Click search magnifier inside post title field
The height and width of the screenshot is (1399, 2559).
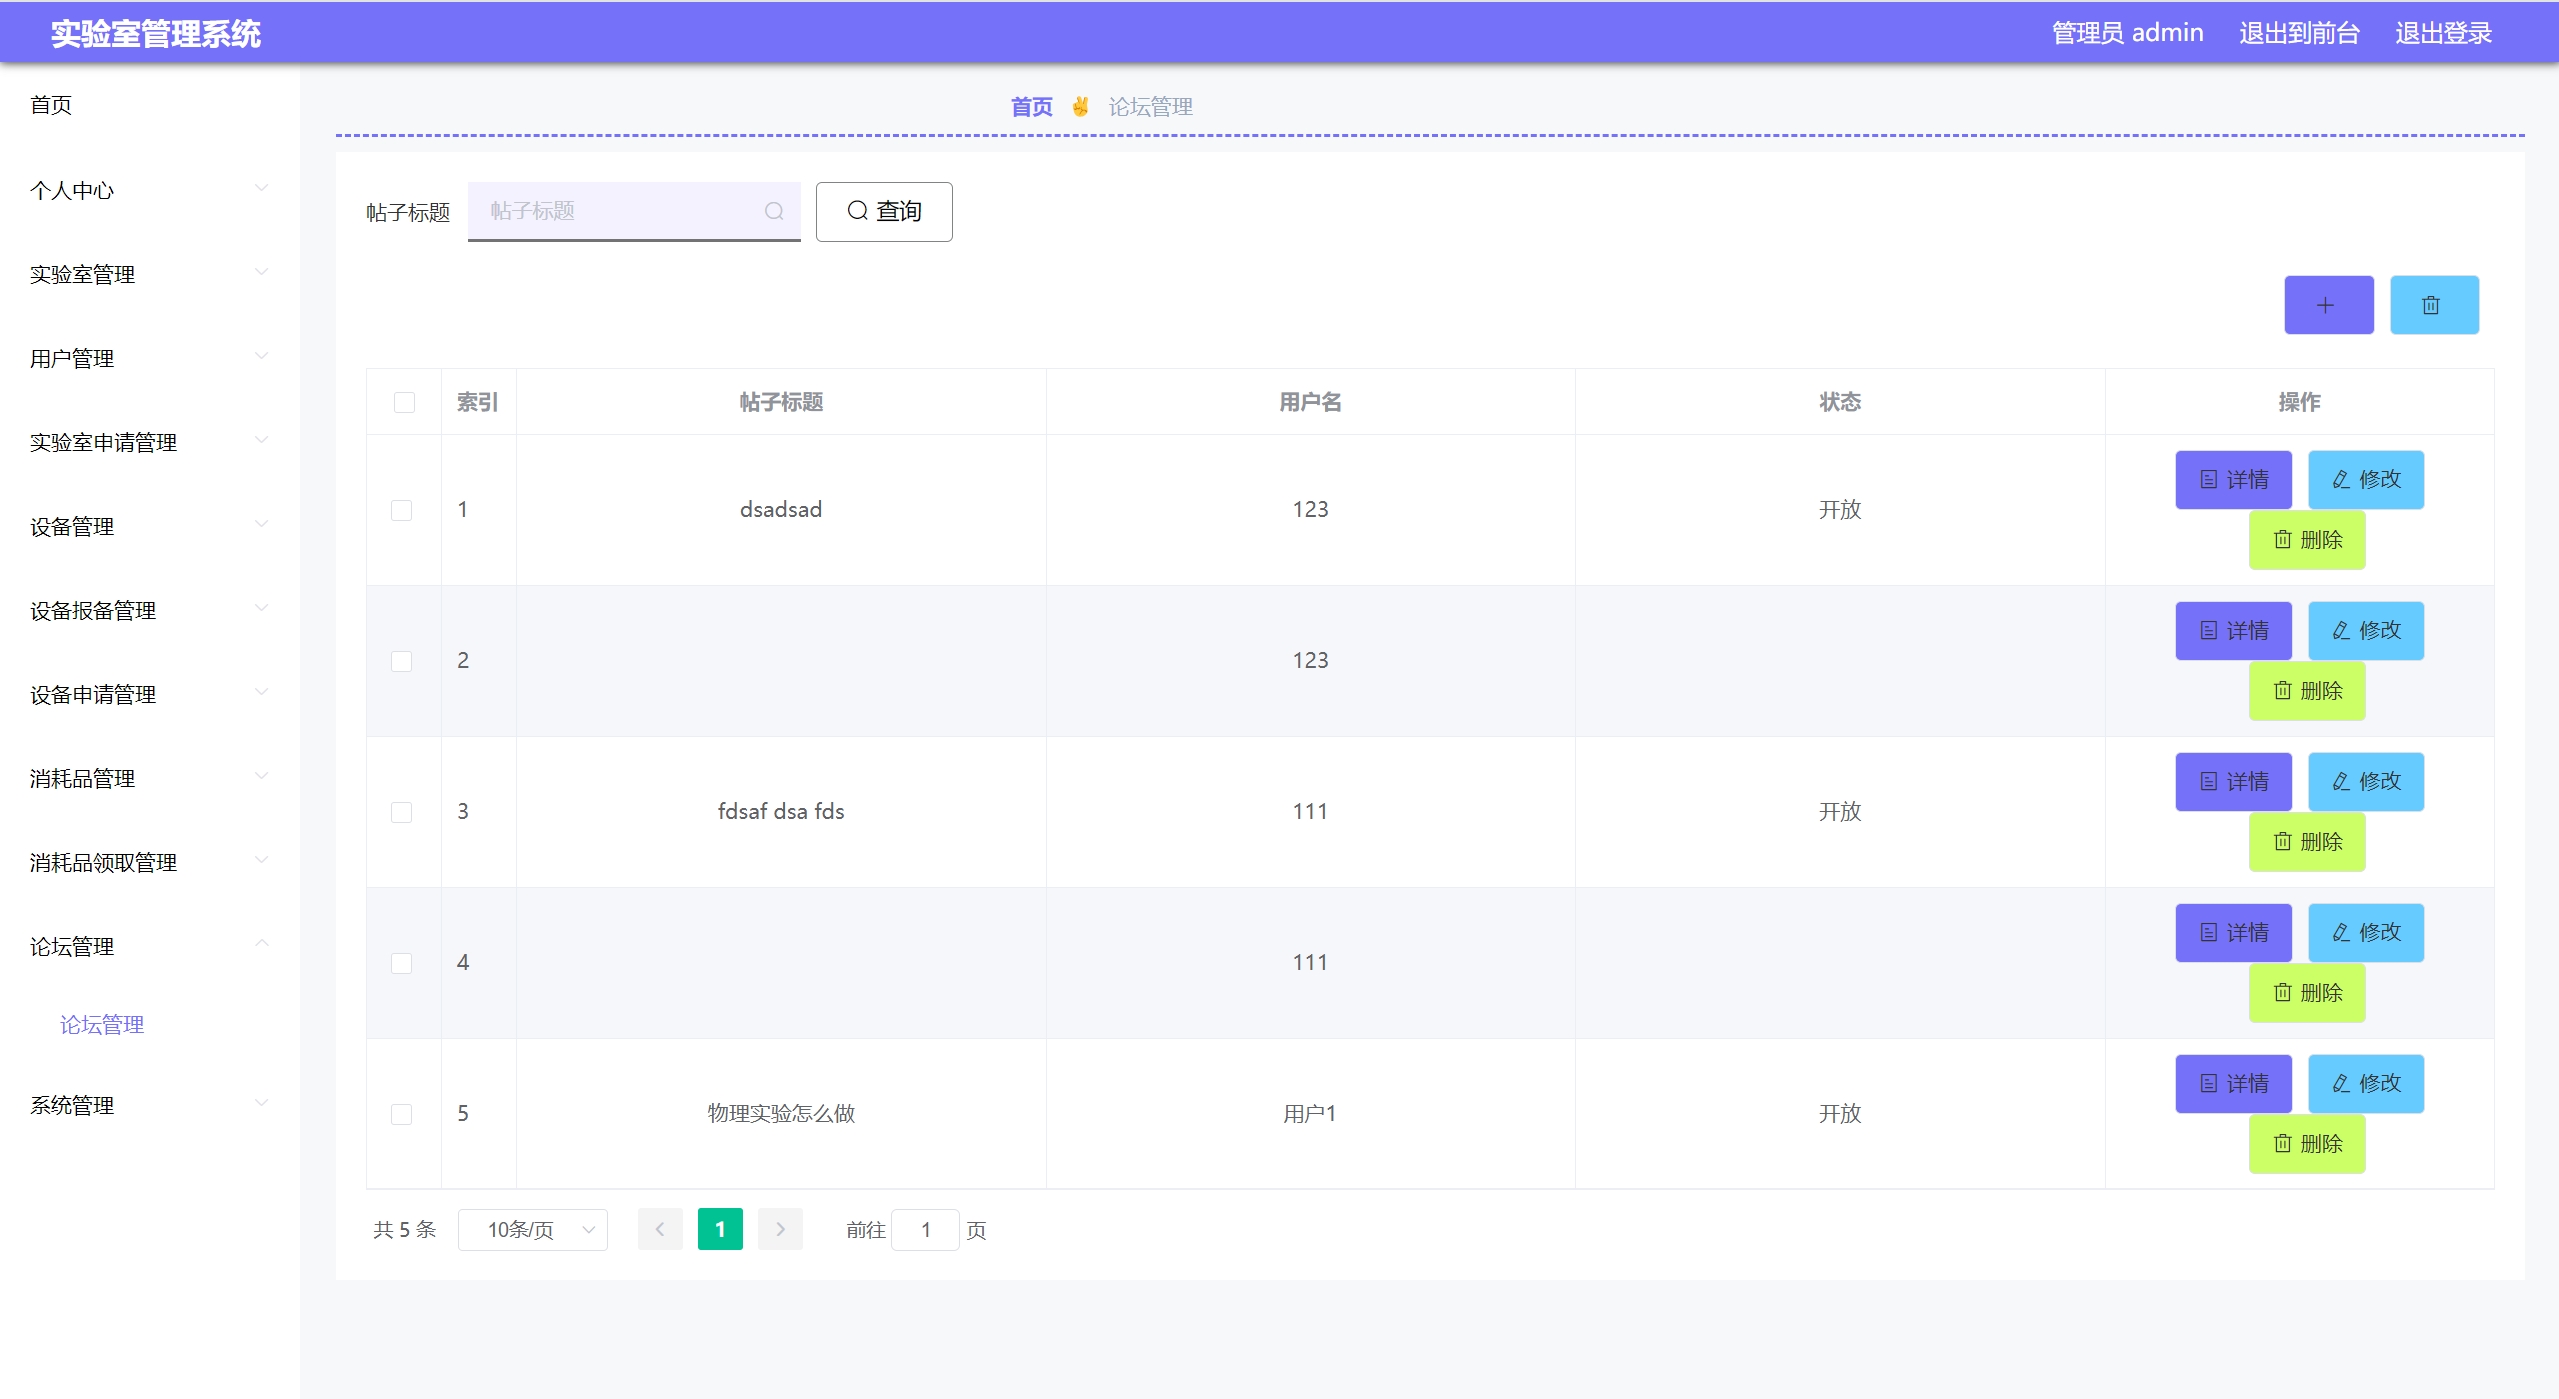click(x=773, y=211)
